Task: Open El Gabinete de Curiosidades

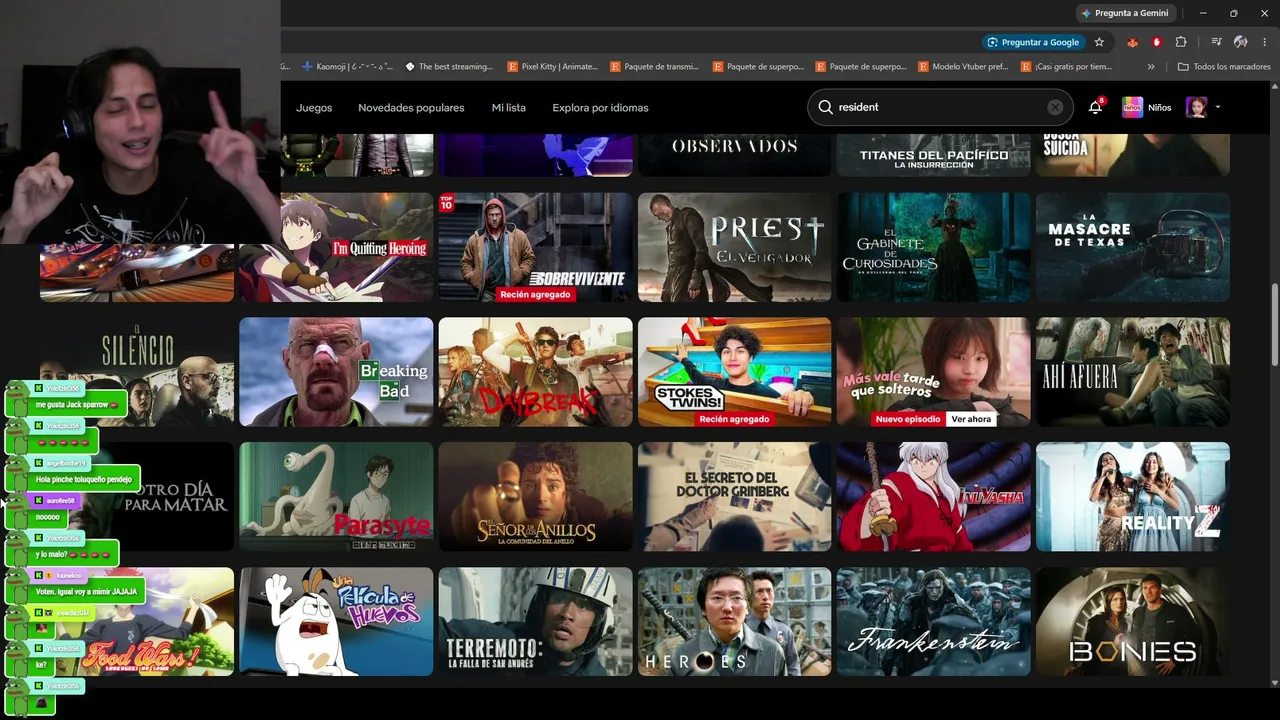Action: pyautogui.click(x=933, y=247)
